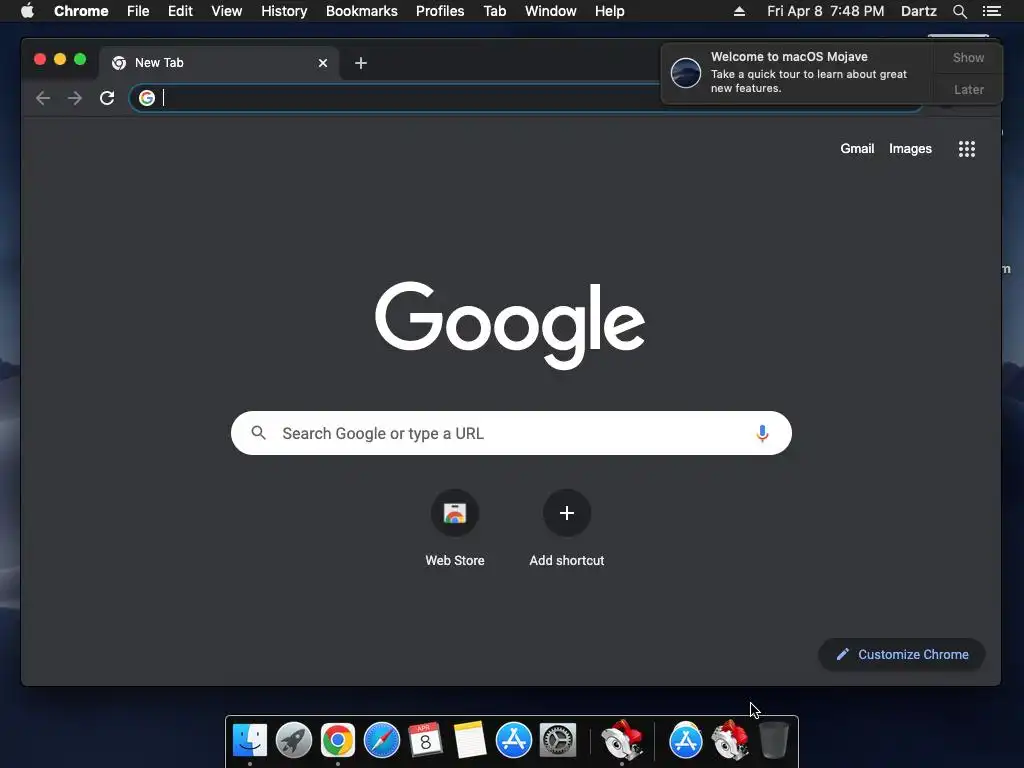This screenshot has width=1024, height=768.
Task: Open the Window menu
Action: pos(551,11)
